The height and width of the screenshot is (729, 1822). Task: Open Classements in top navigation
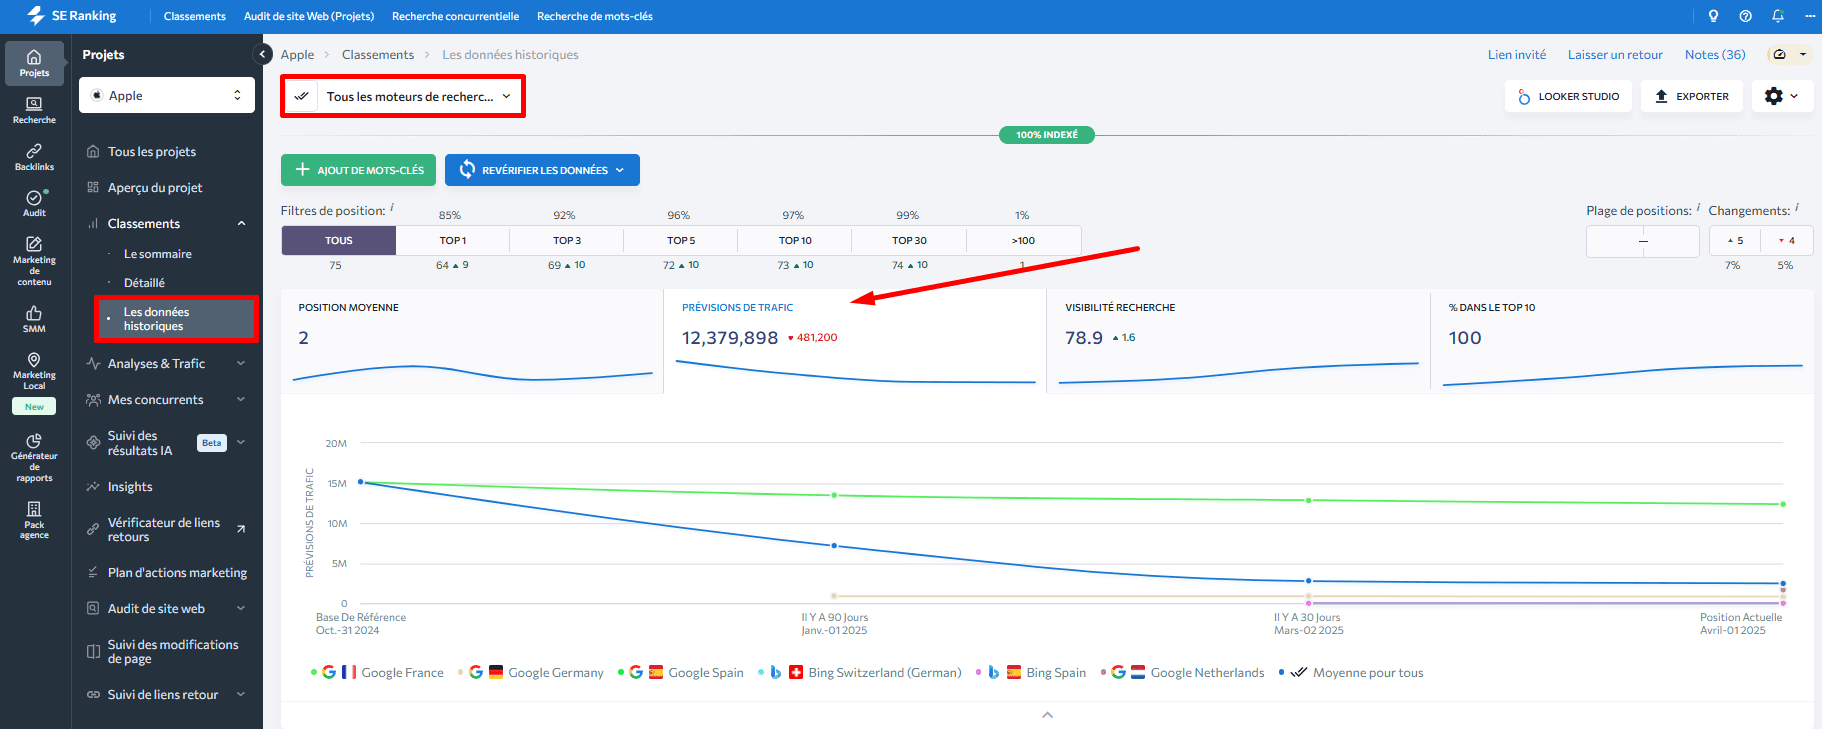195,16
